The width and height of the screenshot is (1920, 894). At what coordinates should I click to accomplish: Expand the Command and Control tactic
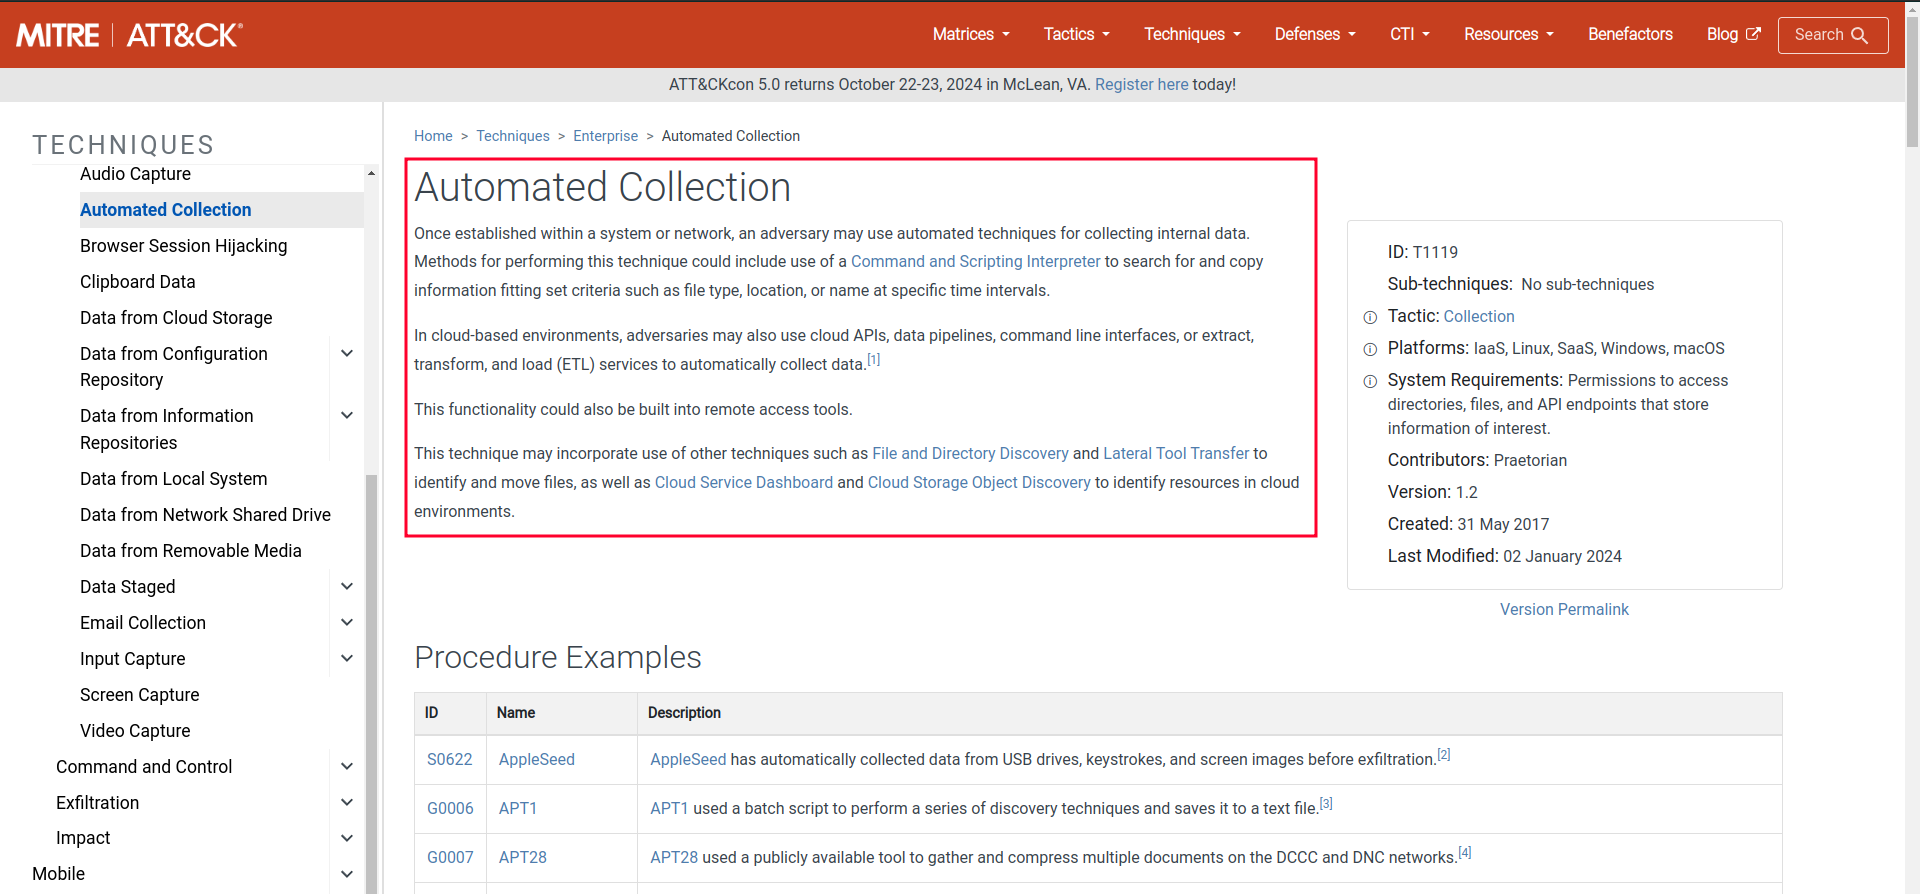click(347, 767)
